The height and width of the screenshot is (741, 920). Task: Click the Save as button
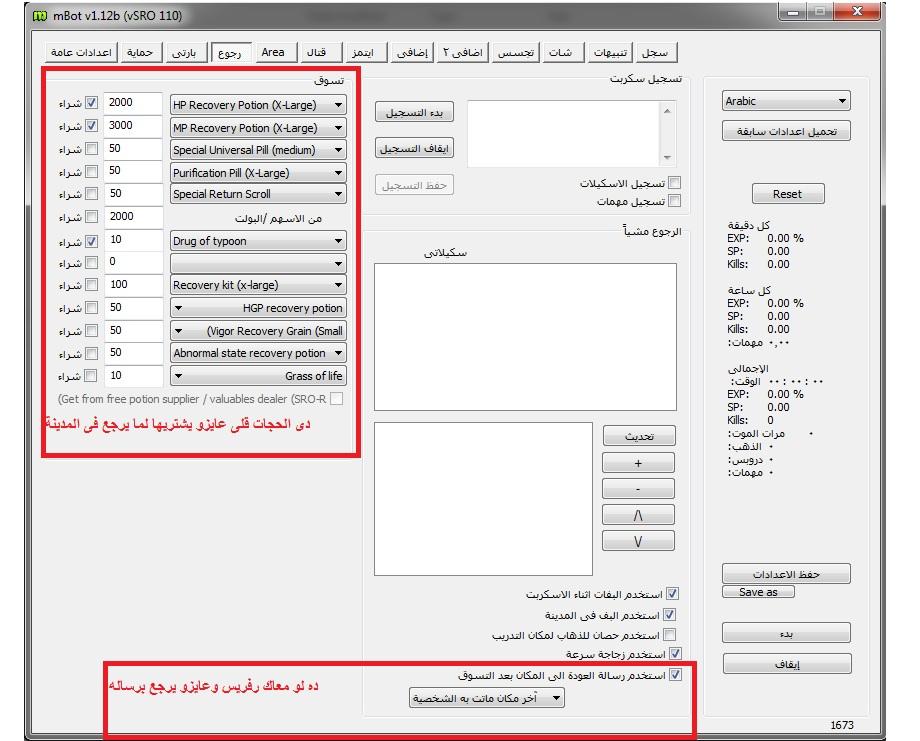click(758, 592)
